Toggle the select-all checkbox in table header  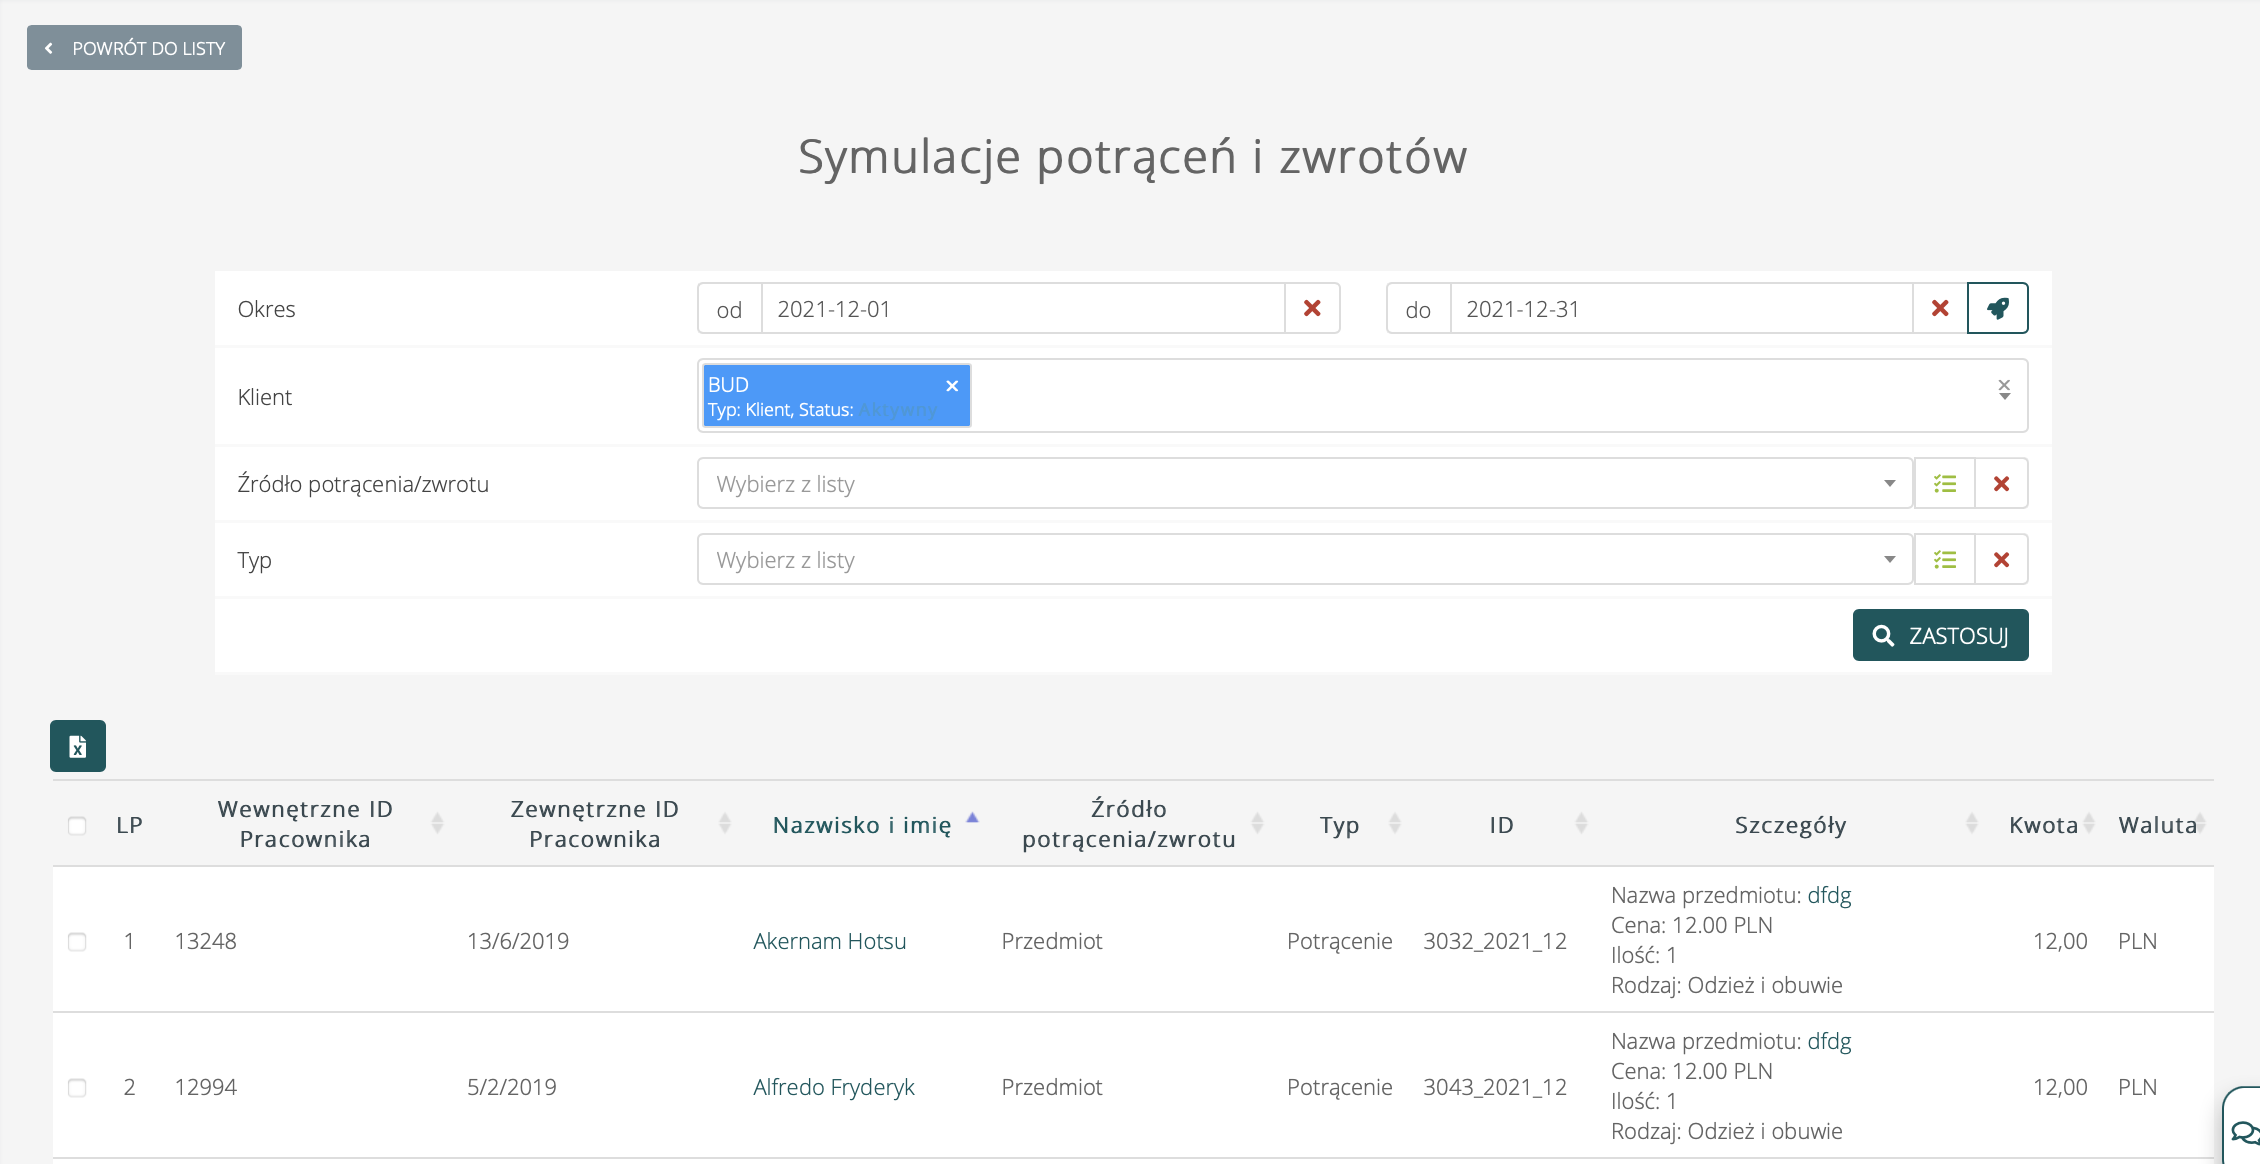(77, 826)
